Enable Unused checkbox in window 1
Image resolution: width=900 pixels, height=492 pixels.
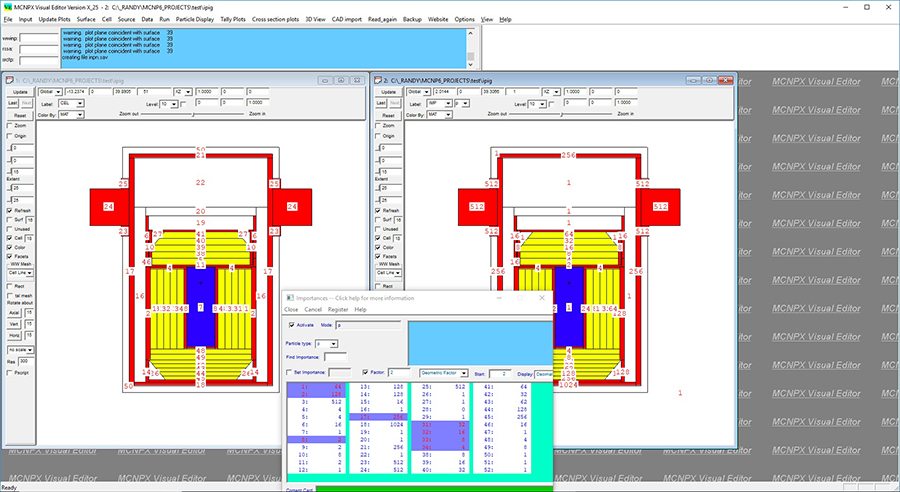click(10, 228)
